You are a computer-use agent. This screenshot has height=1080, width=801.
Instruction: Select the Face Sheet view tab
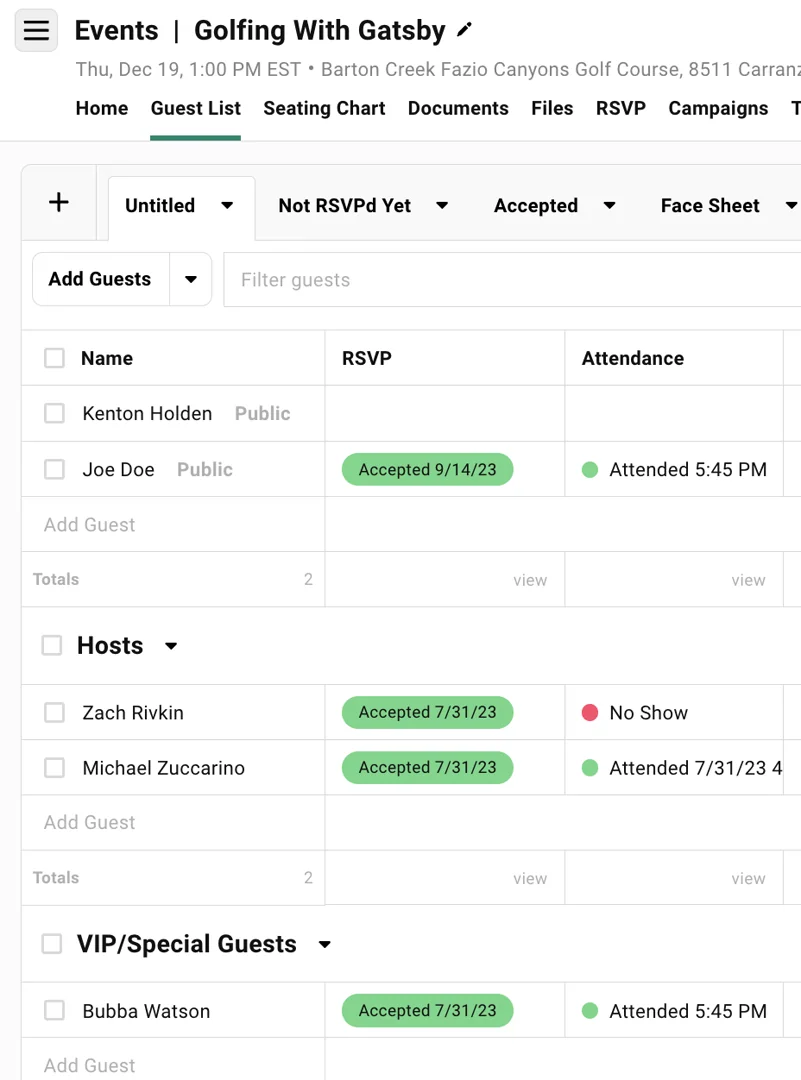710,205
